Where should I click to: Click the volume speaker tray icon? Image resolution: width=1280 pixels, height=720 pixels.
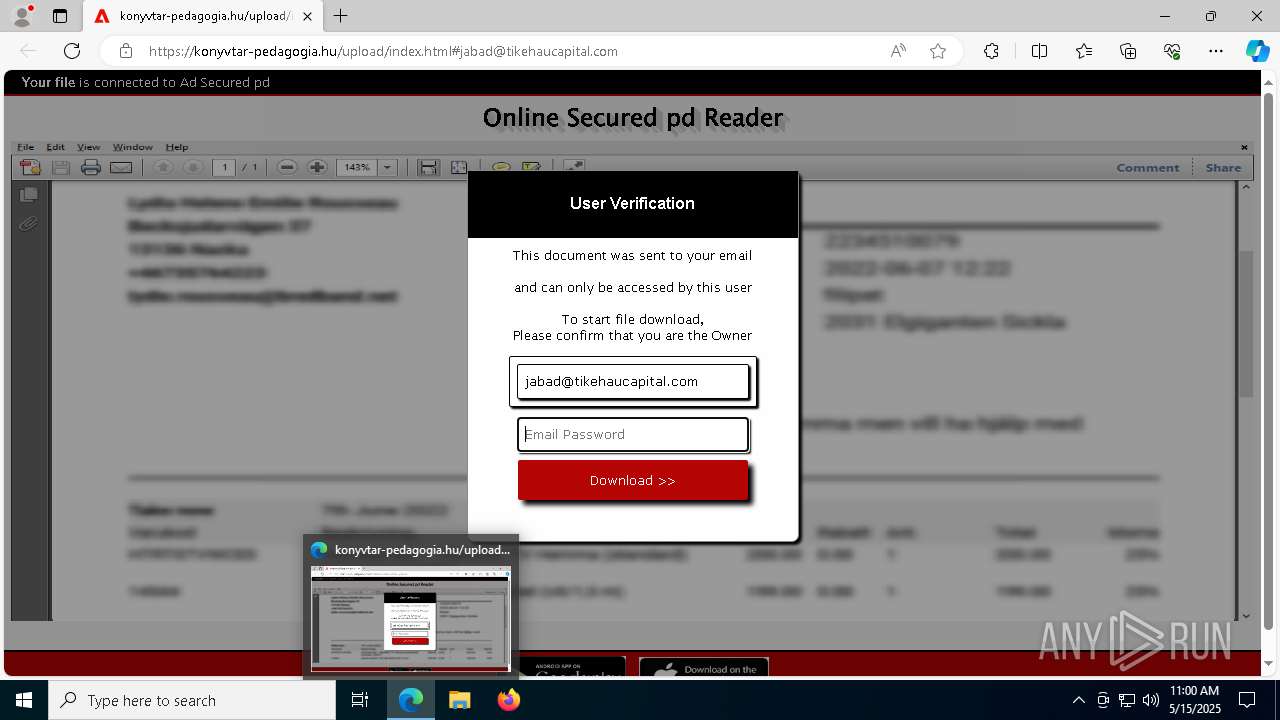point(1150,700)
